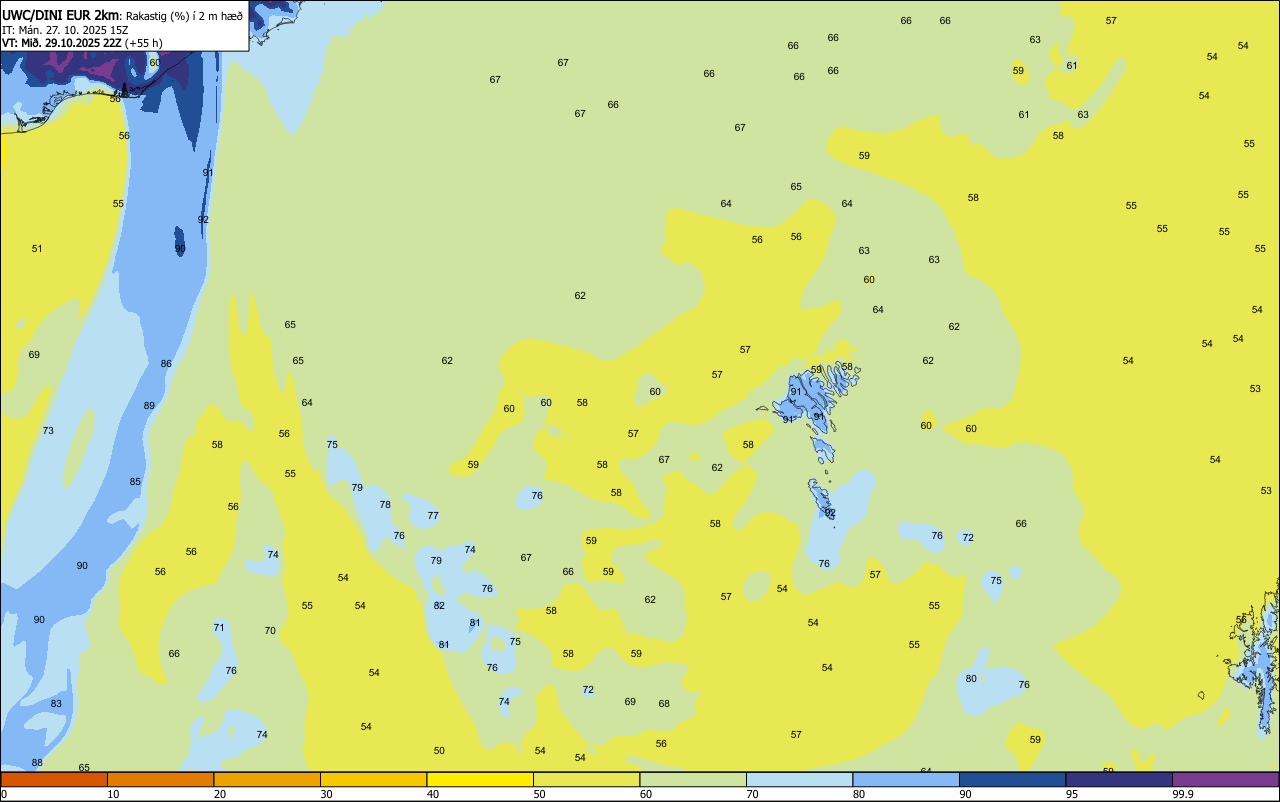Screen dimensions: 1280x802
Task: Select the orange 10–20 color scale segment
Action: click(x=160, y=779)
